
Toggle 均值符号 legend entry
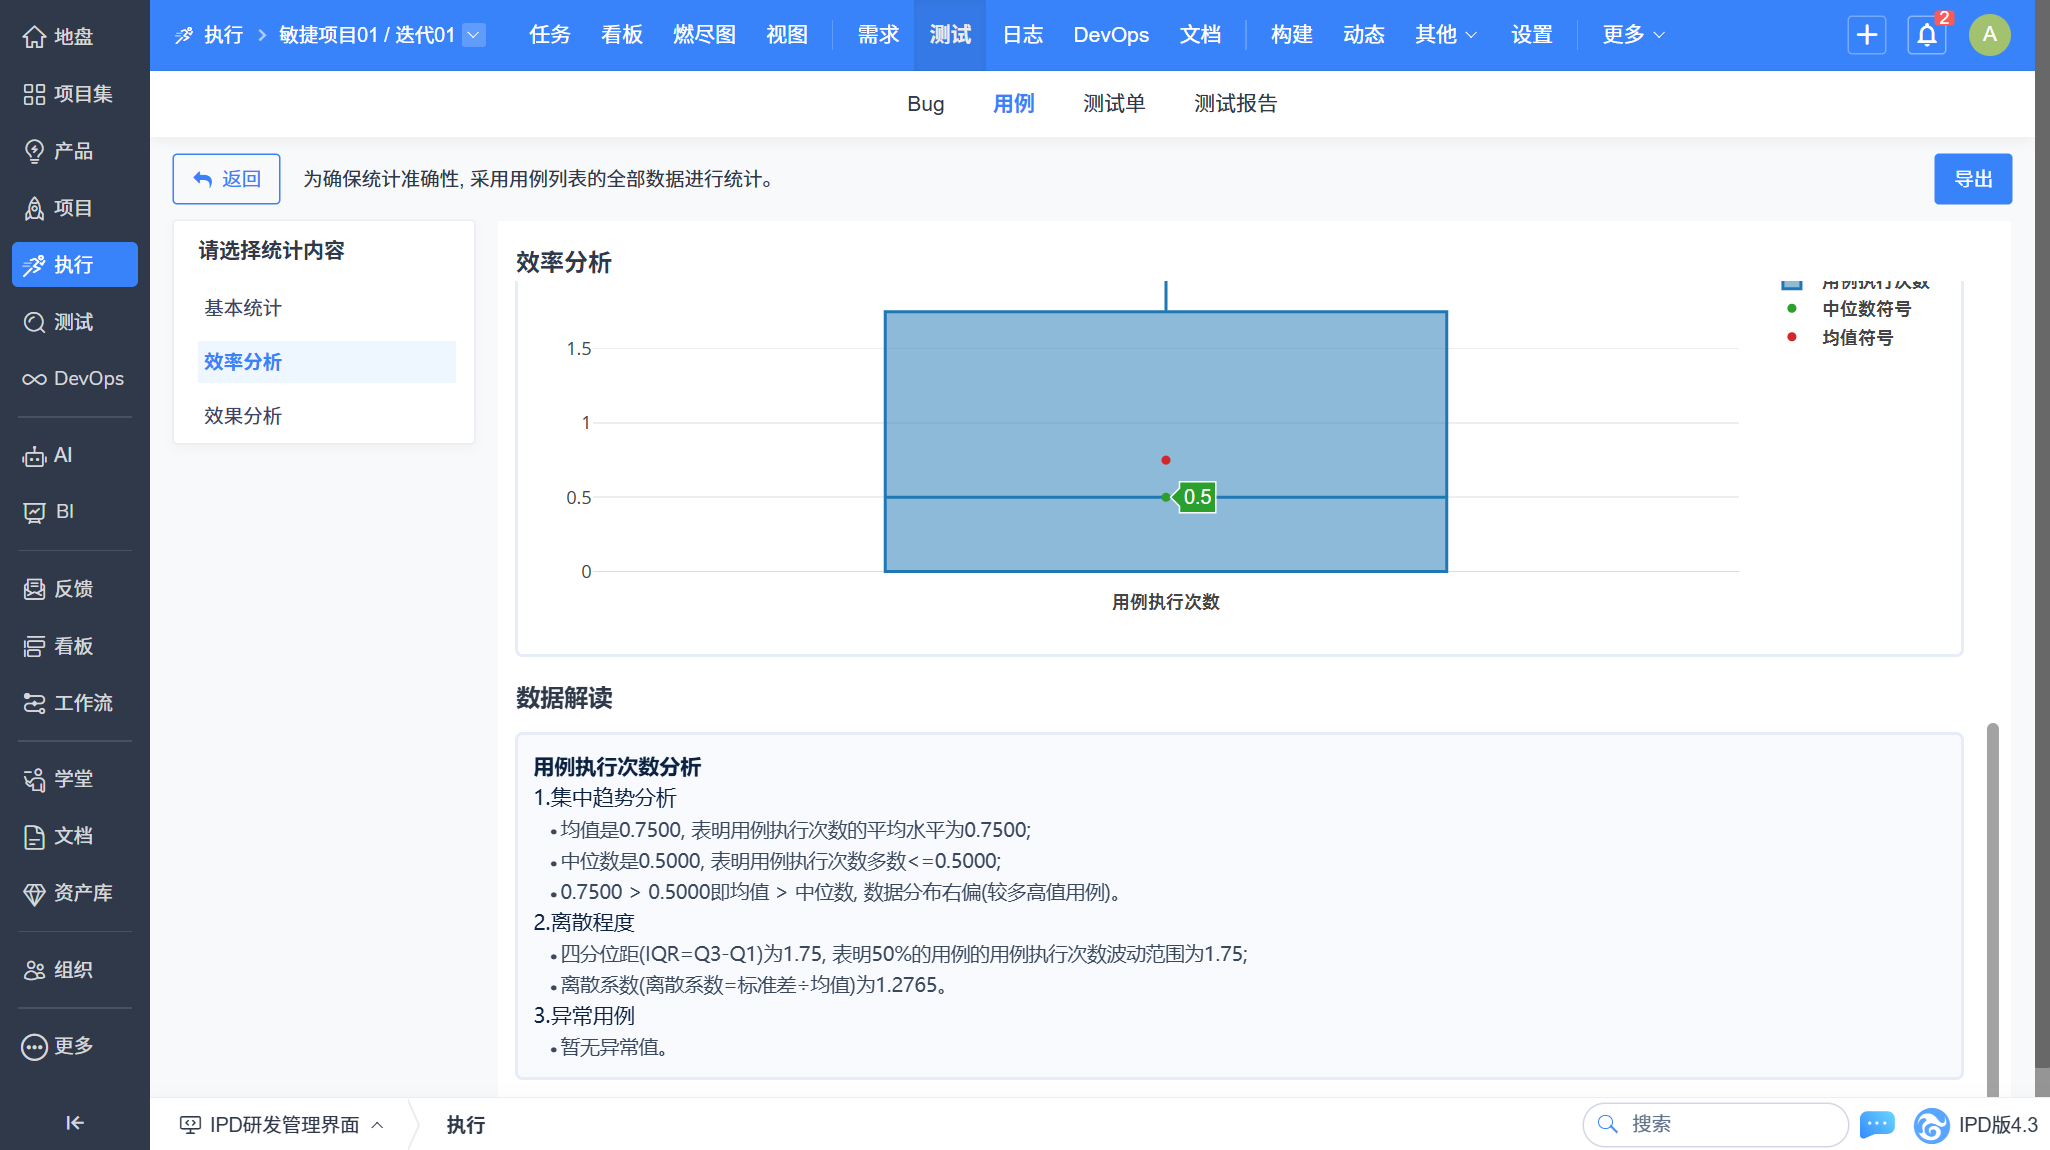(1856, 338)
